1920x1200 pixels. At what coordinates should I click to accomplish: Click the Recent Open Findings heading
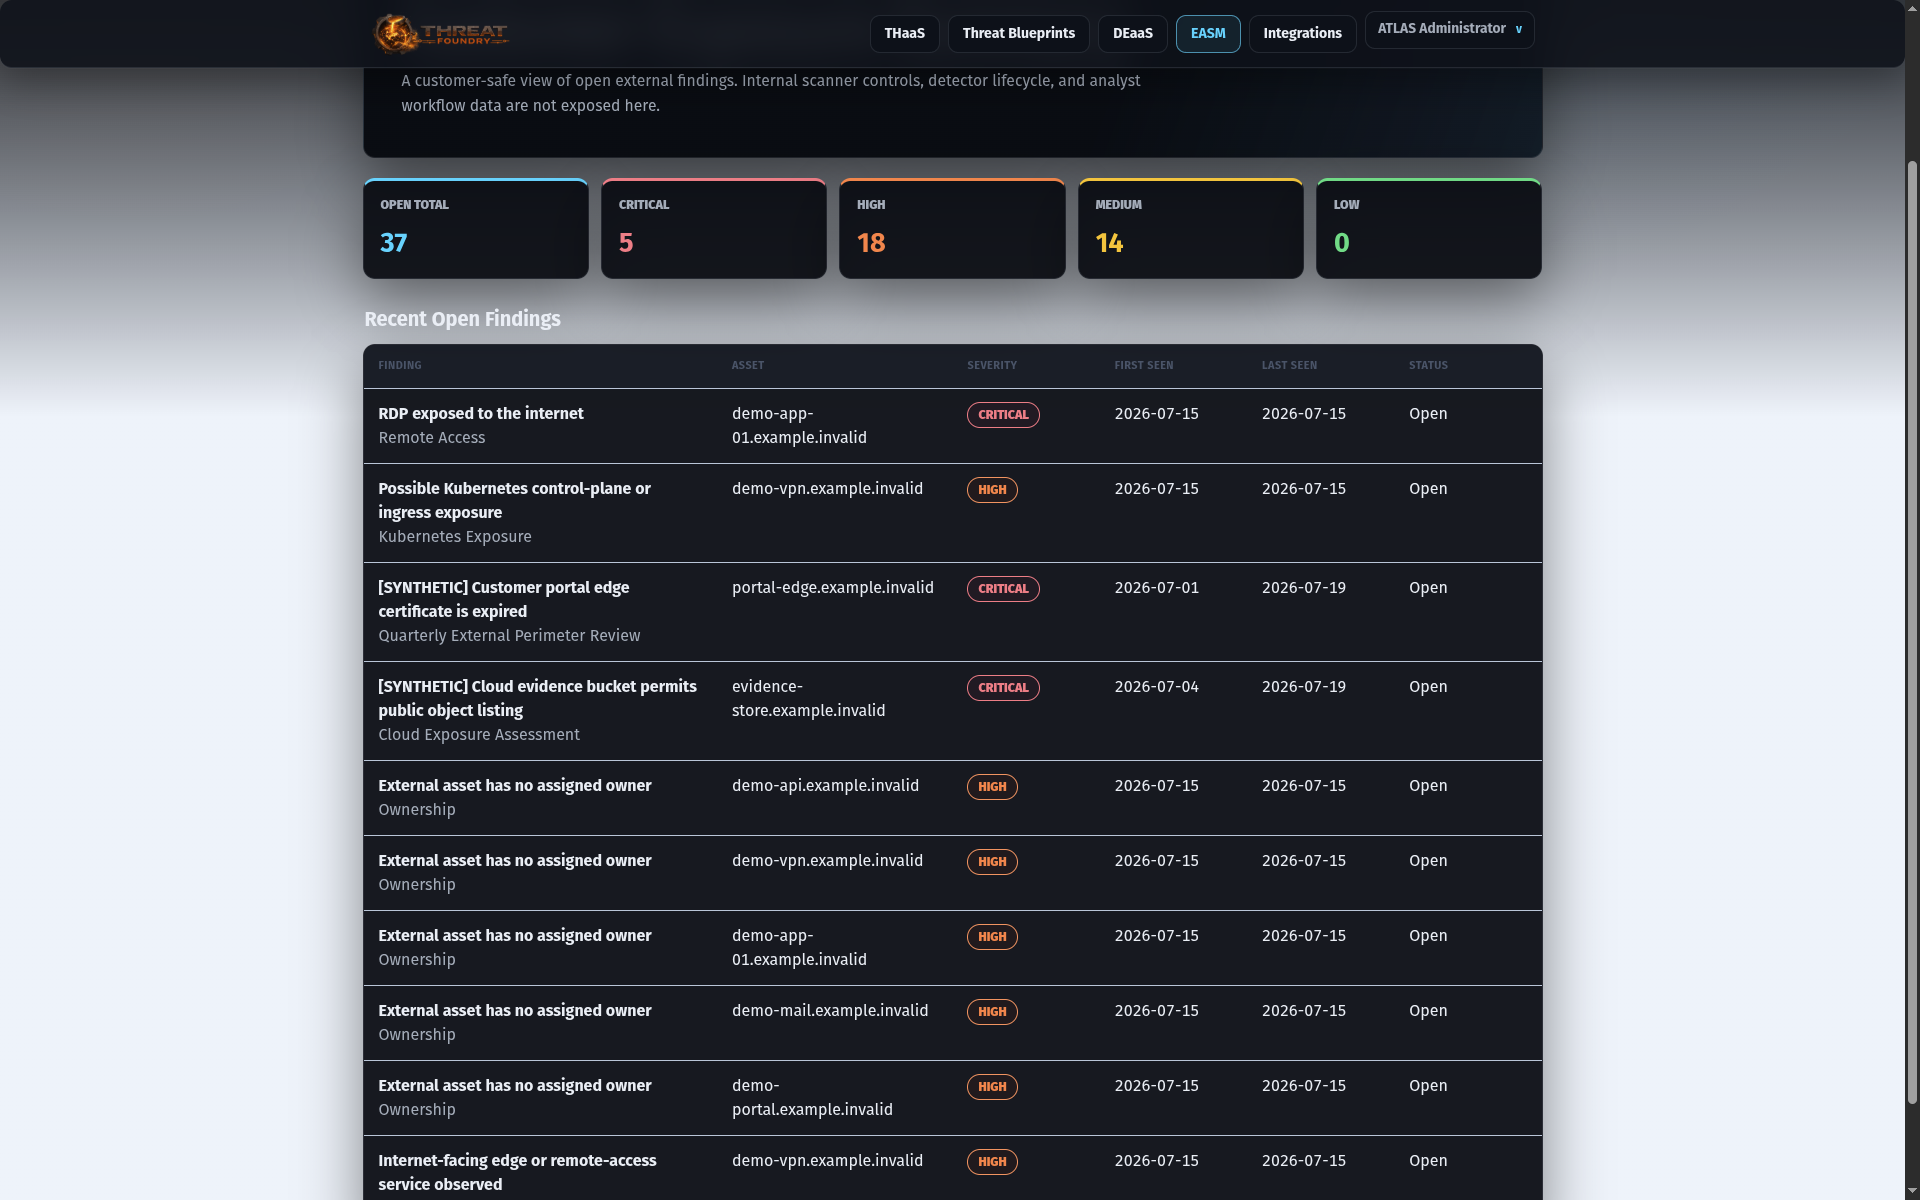click(462, 319)
